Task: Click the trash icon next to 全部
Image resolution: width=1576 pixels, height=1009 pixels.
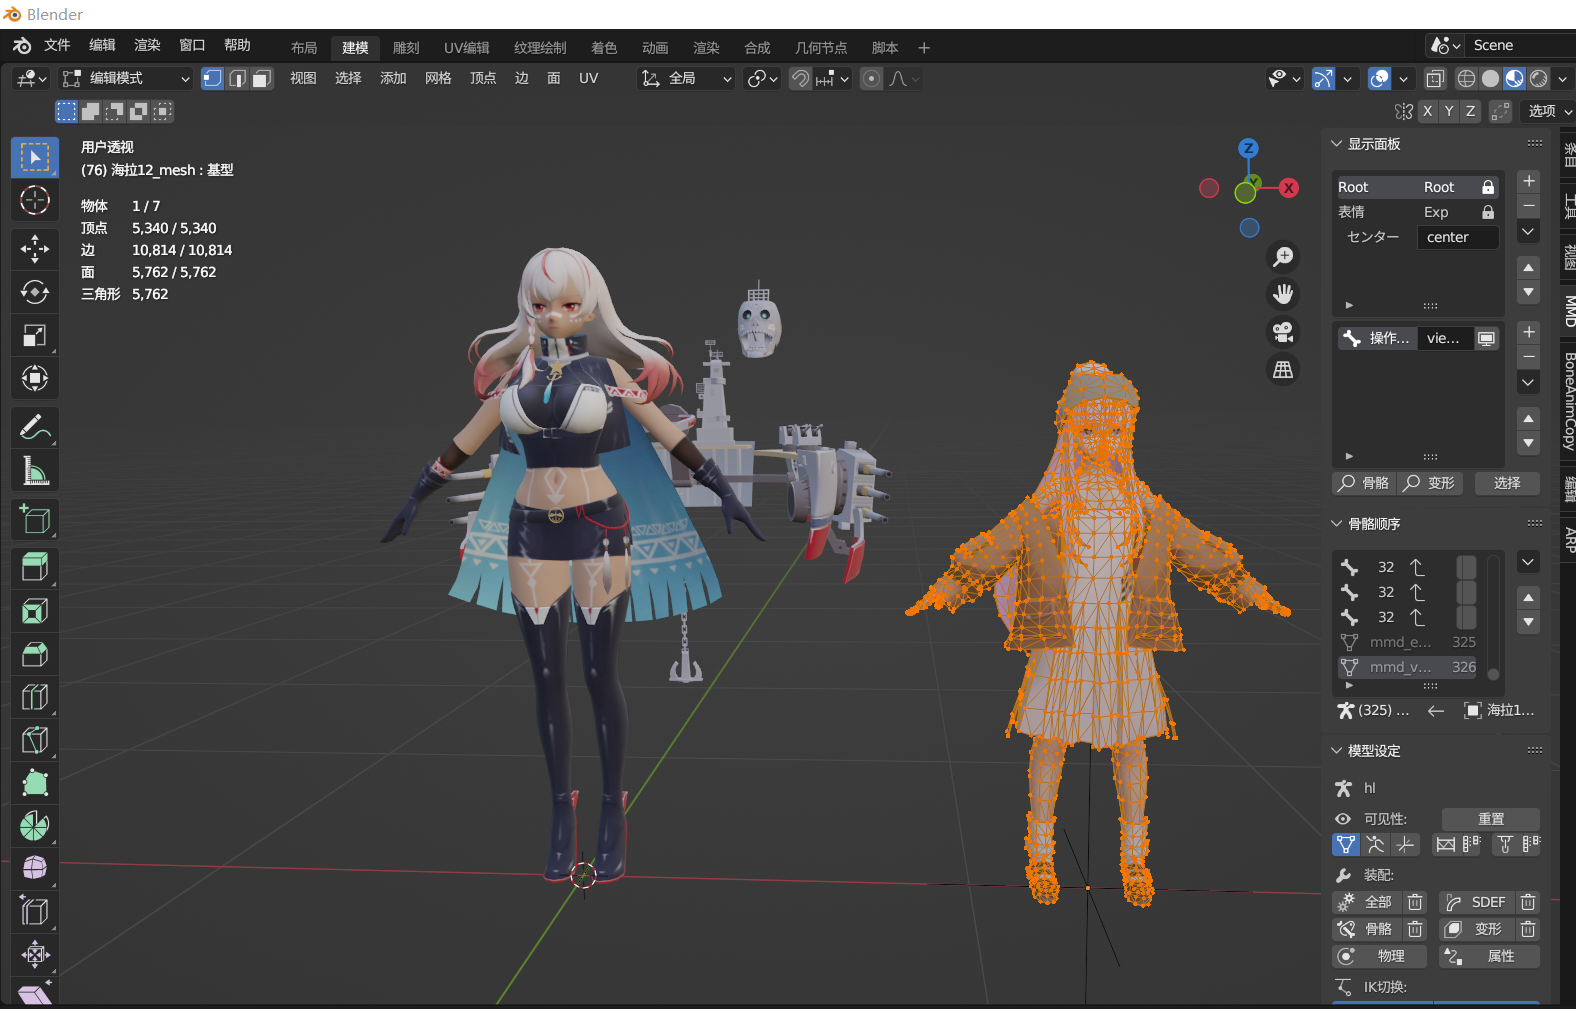Action: tap(1415, 902)
